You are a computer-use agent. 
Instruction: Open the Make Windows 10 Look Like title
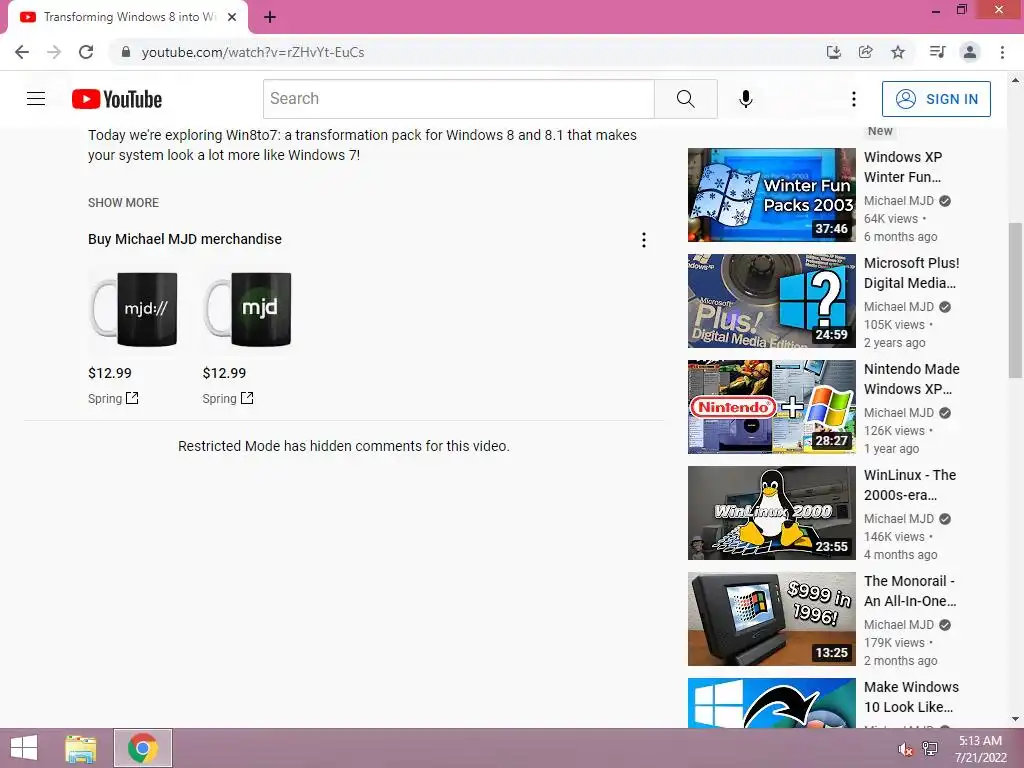pyautogui.click(x=912, y=697)
